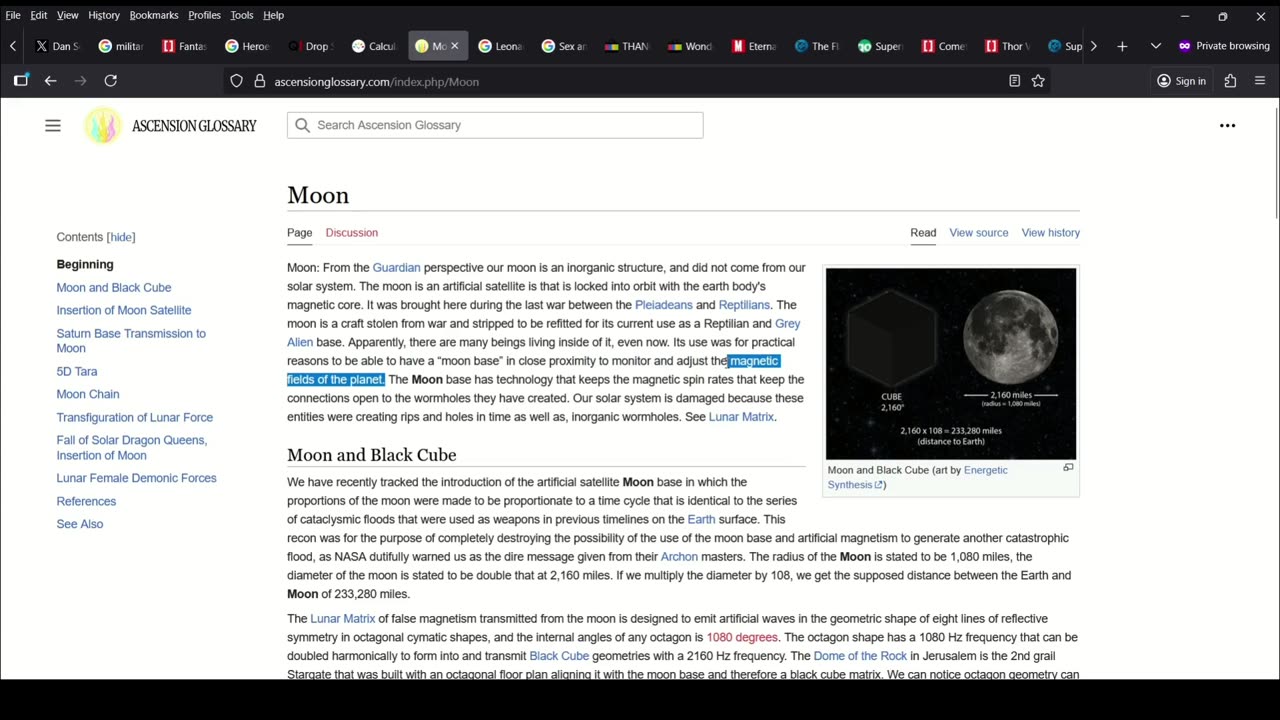
Task: Switch to the Eterna browser tab
Action: pyautogui.click(x=754, y=46)
